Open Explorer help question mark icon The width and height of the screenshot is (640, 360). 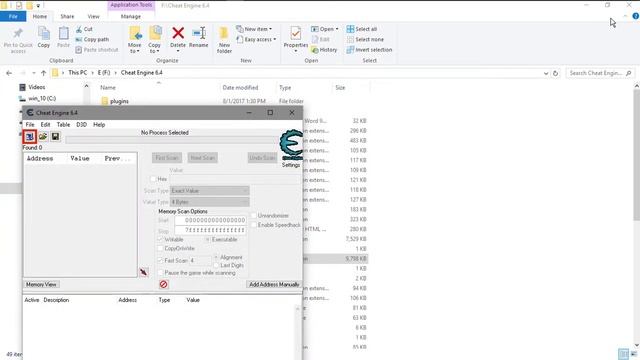(636, 16)
